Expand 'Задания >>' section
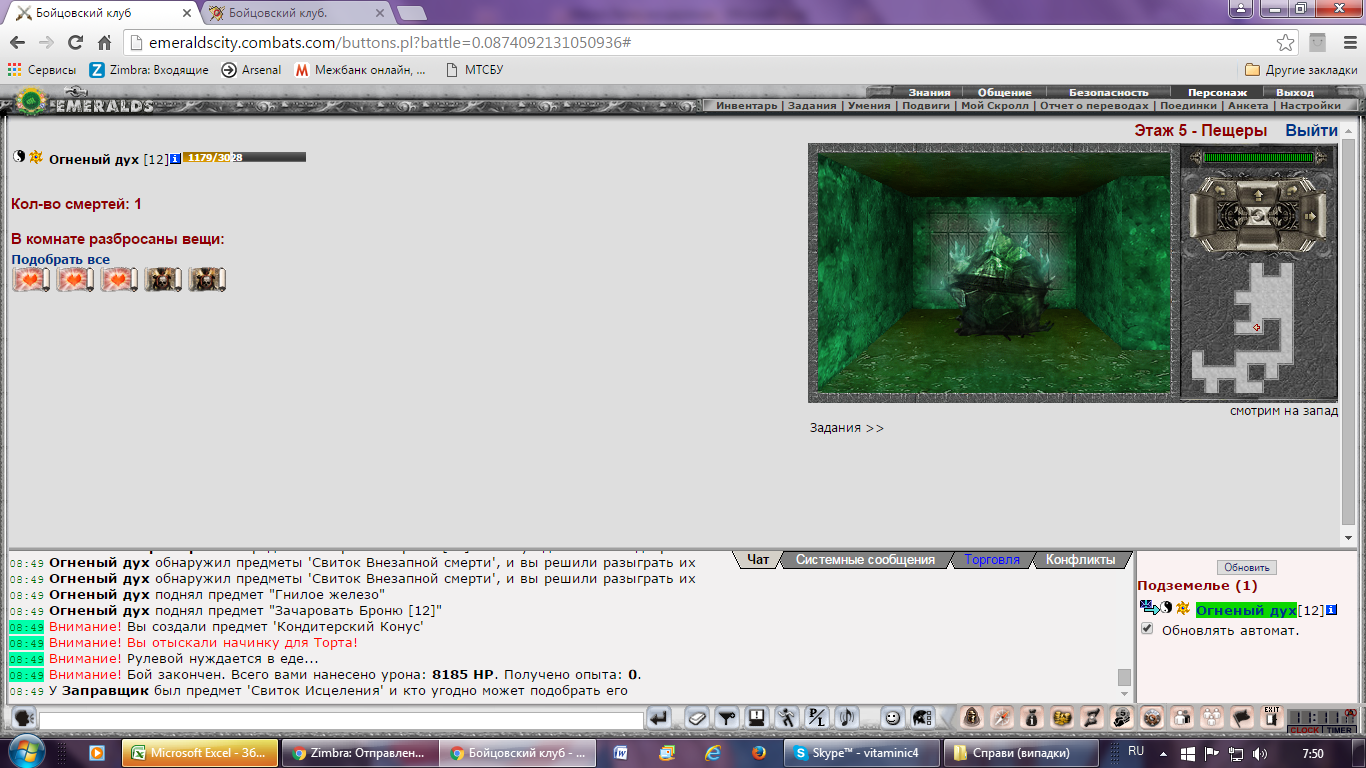Viewport: 1366px width, 768px height. click(846, 428)
